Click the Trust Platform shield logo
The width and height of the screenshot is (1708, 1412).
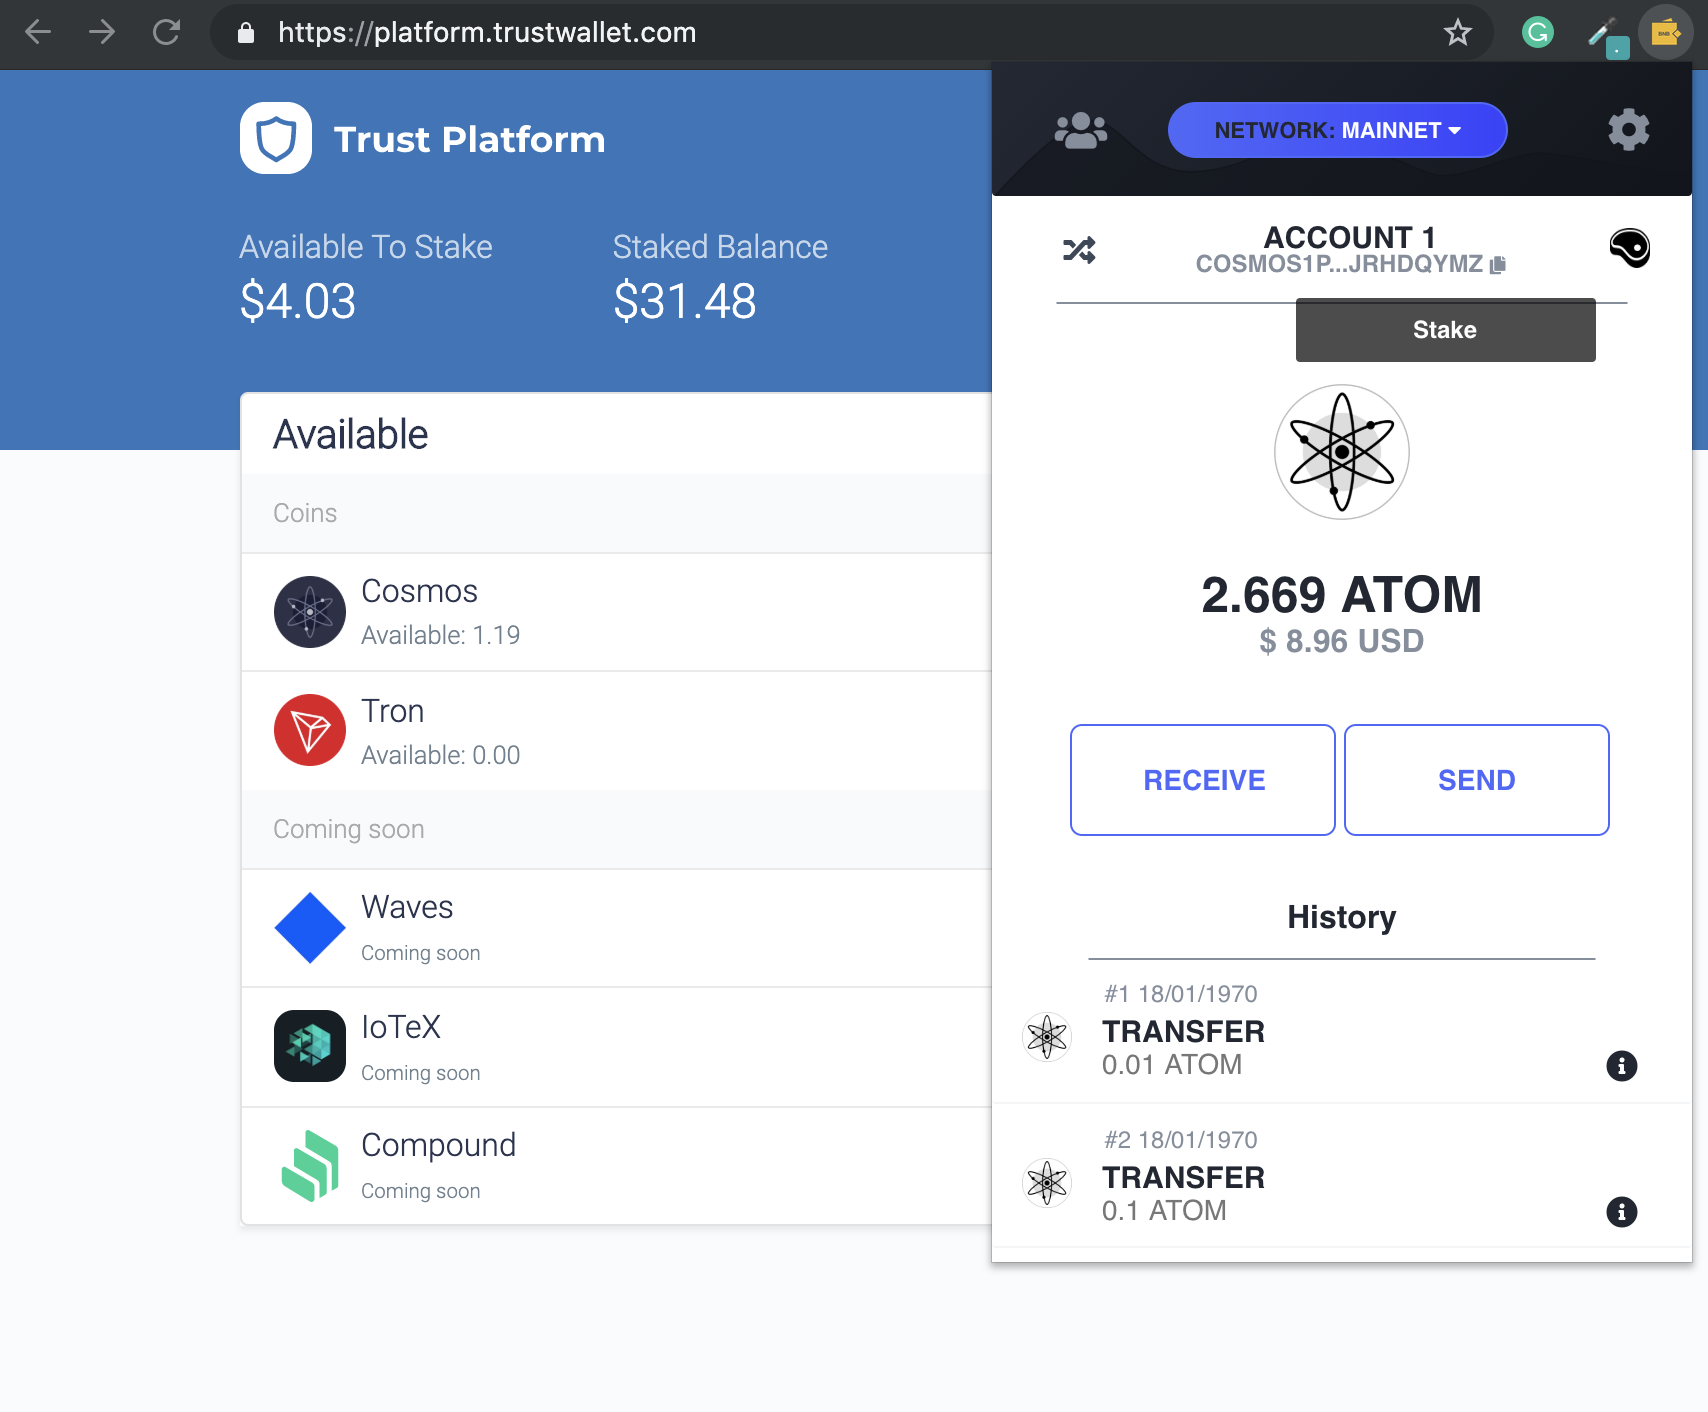tap(276, 138)
